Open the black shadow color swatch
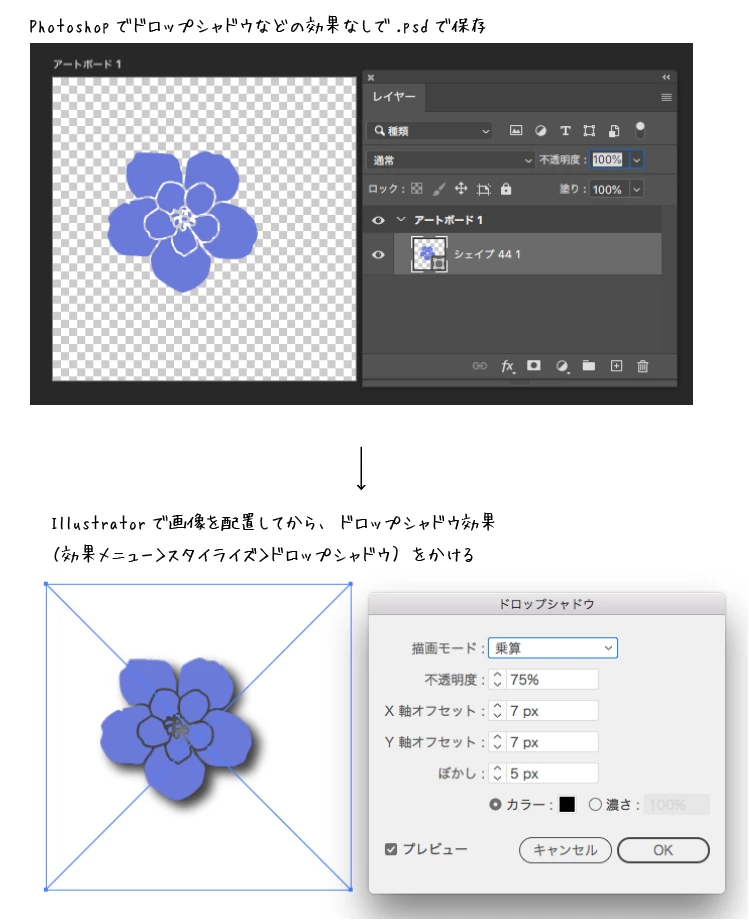This screenshot has width=749, height=920. pyautogui.click(x=567, y=804)
